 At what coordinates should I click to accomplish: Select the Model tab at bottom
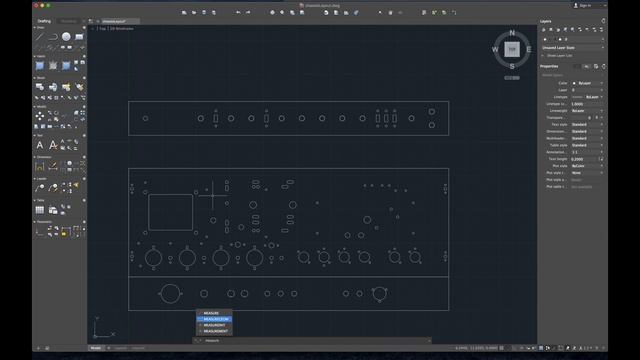click(x=96, y=348)
